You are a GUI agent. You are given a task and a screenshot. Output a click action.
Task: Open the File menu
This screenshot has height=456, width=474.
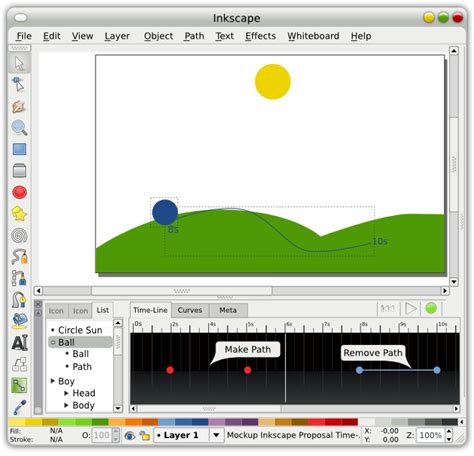pyautogui.click(x=24, y=36)
